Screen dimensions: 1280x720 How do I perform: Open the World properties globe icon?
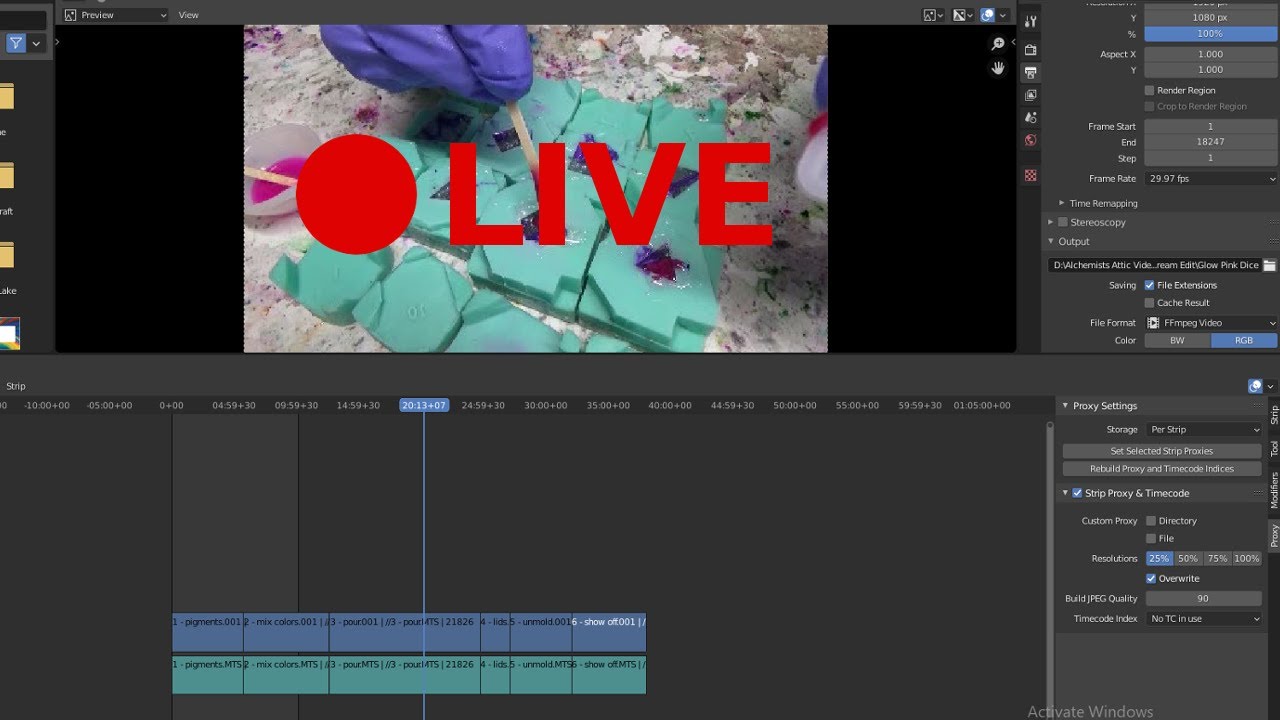1031,140
